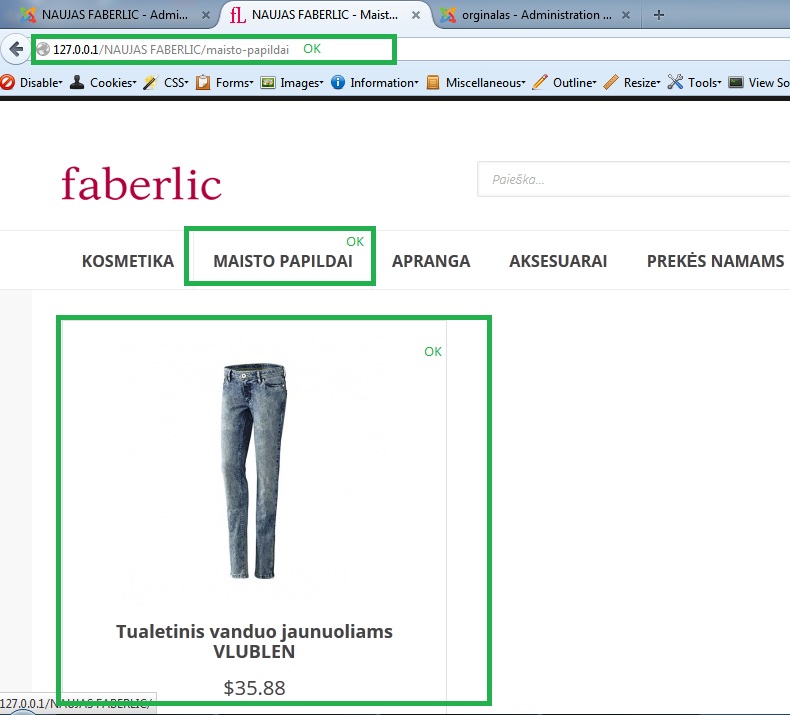790x715 pixels.
Task: Click the globe site identity icon
Action: [43, 49]
